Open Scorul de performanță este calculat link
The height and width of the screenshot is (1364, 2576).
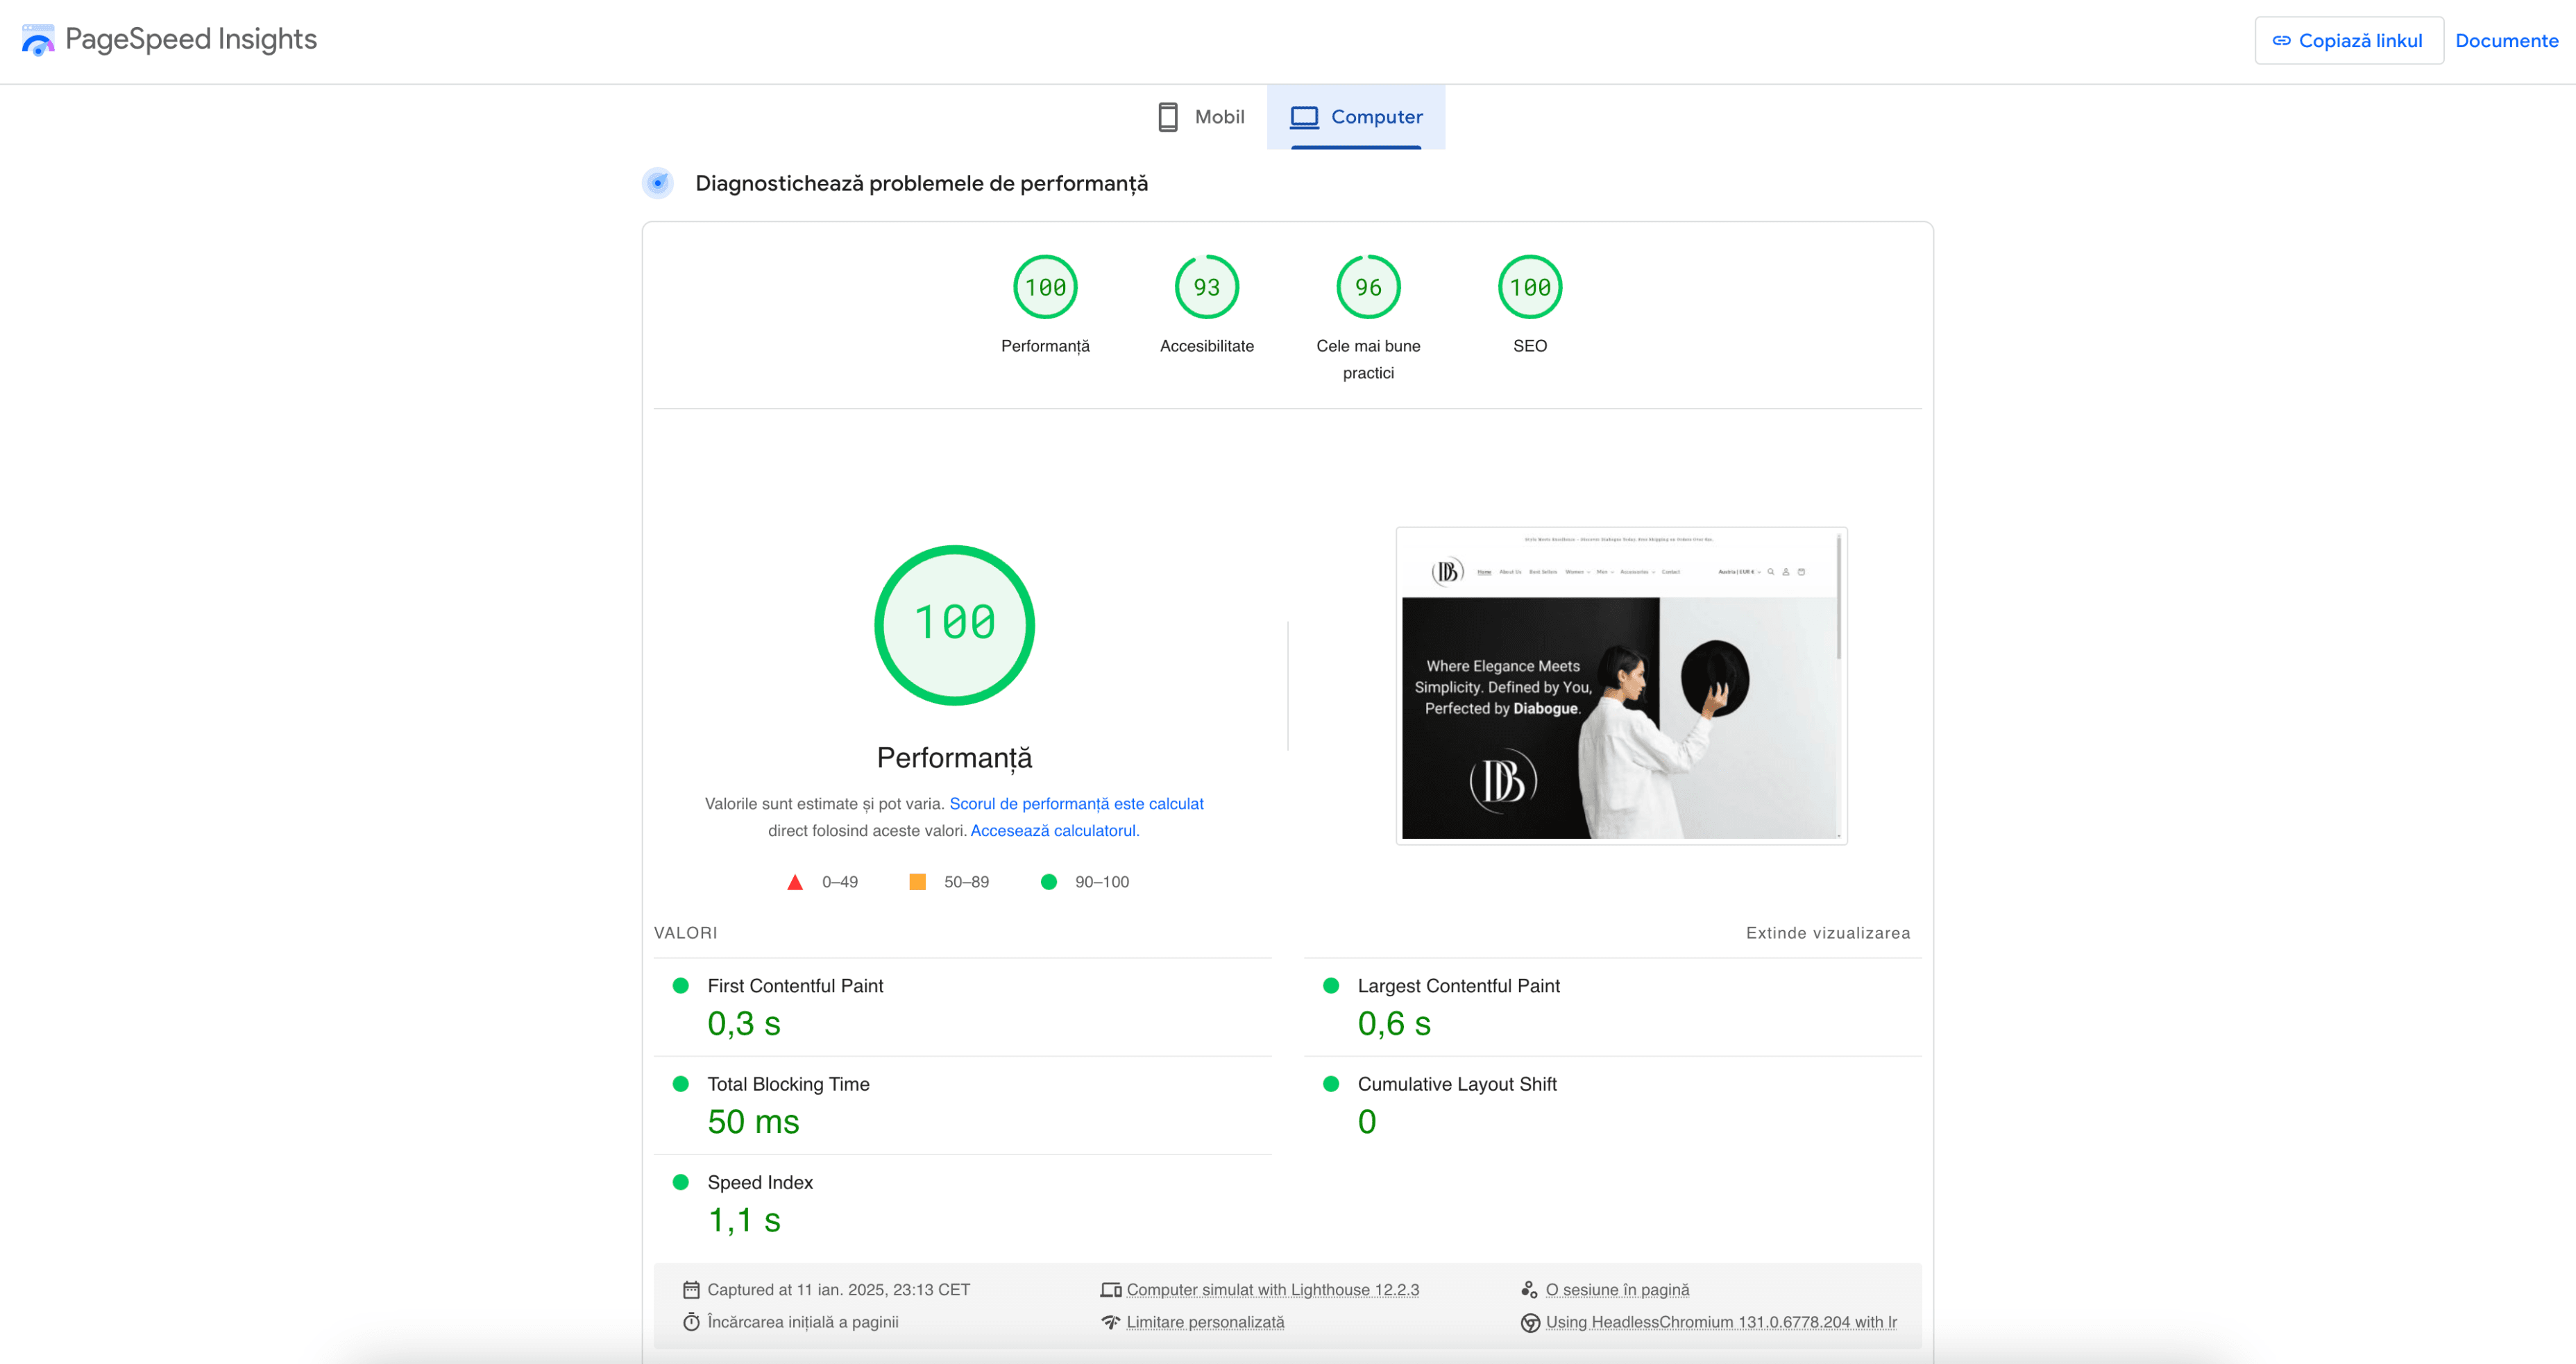coord(1076,804)
